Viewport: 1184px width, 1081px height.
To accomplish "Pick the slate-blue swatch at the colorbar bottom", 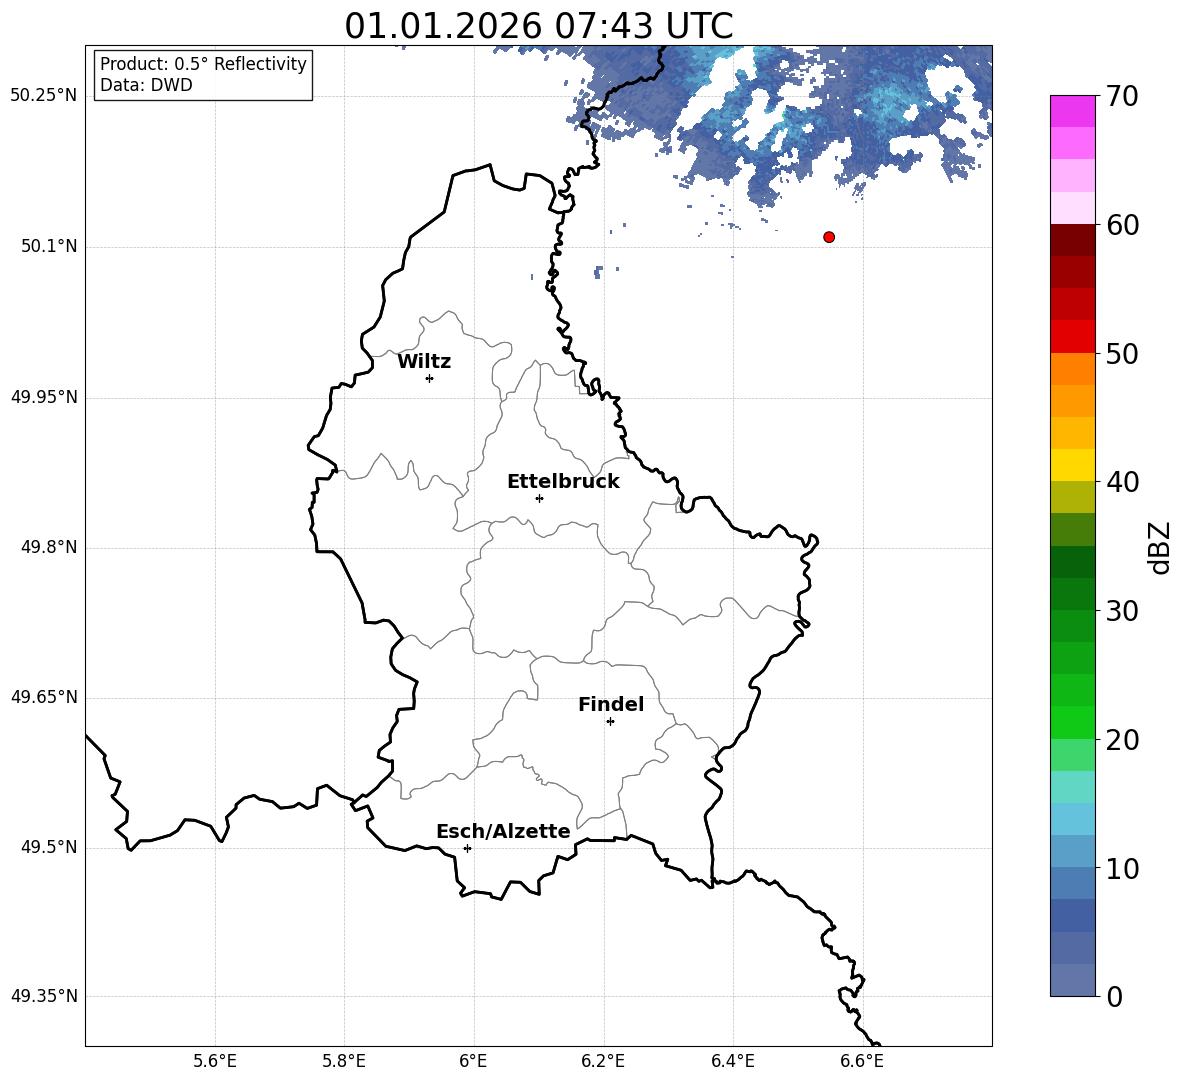I will click(x=1073, y=981).
